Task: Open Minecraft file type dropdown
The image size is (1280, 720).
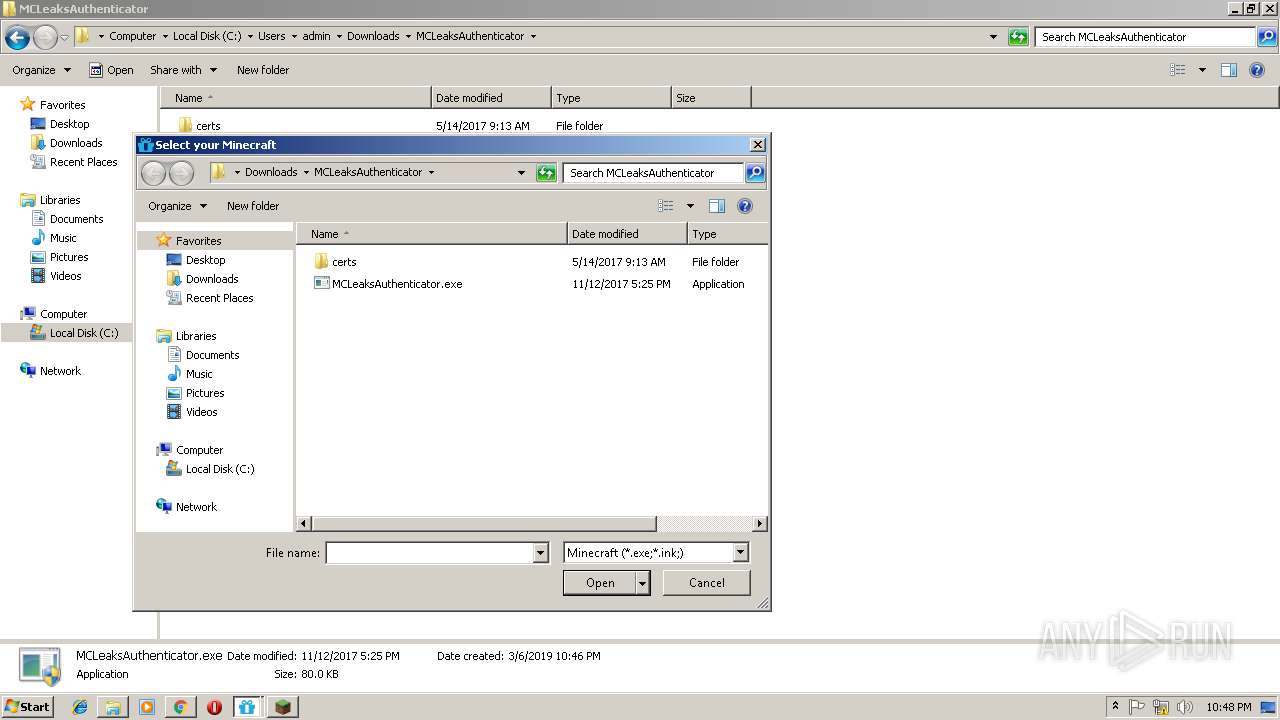Action: coord(740,553)
